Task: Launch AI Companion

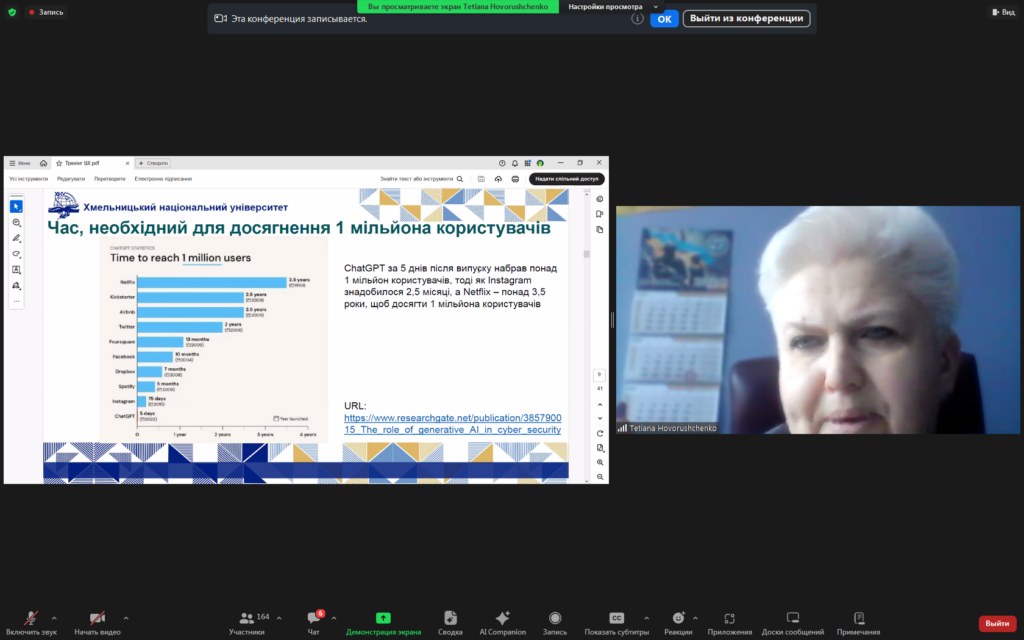Action: (x=502, y=620)
